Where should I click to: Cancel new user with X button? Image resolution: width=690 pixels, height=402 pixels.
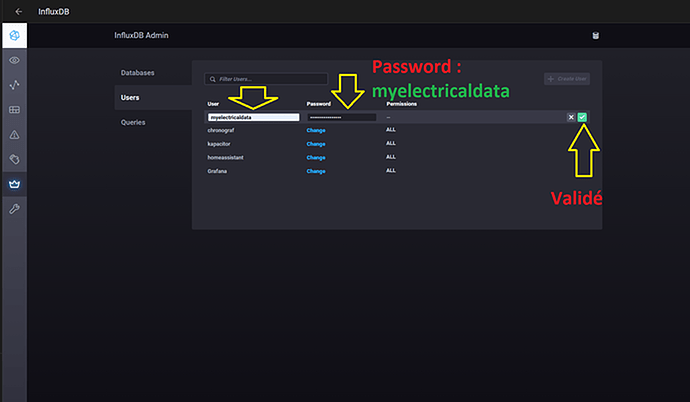571,117
